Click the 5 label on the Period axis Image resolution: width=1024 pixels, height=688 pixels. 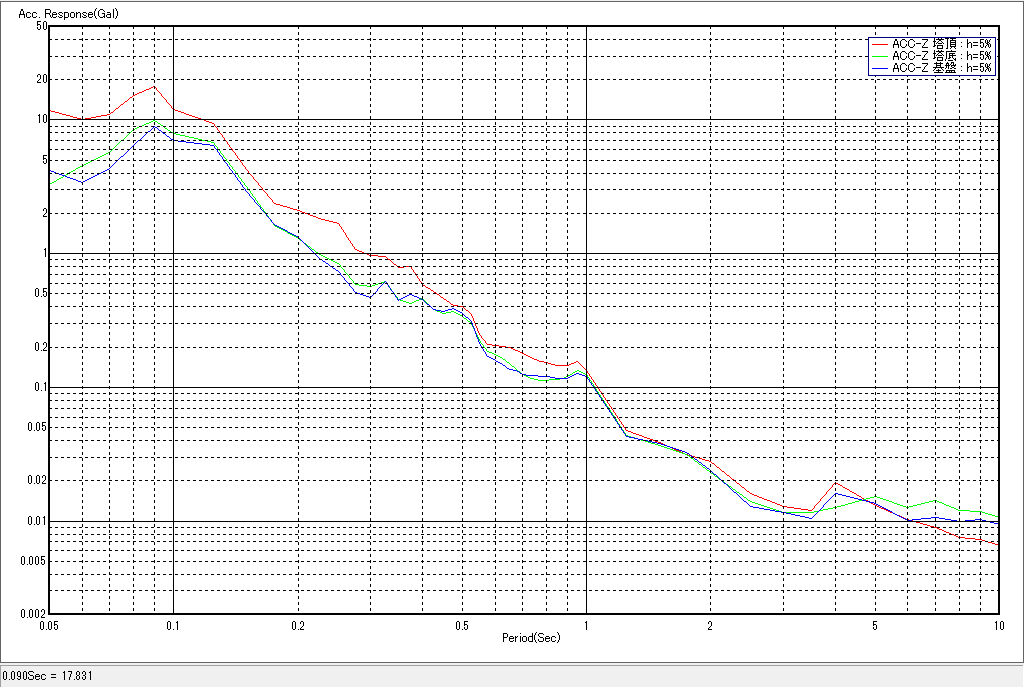click(875, 626)
